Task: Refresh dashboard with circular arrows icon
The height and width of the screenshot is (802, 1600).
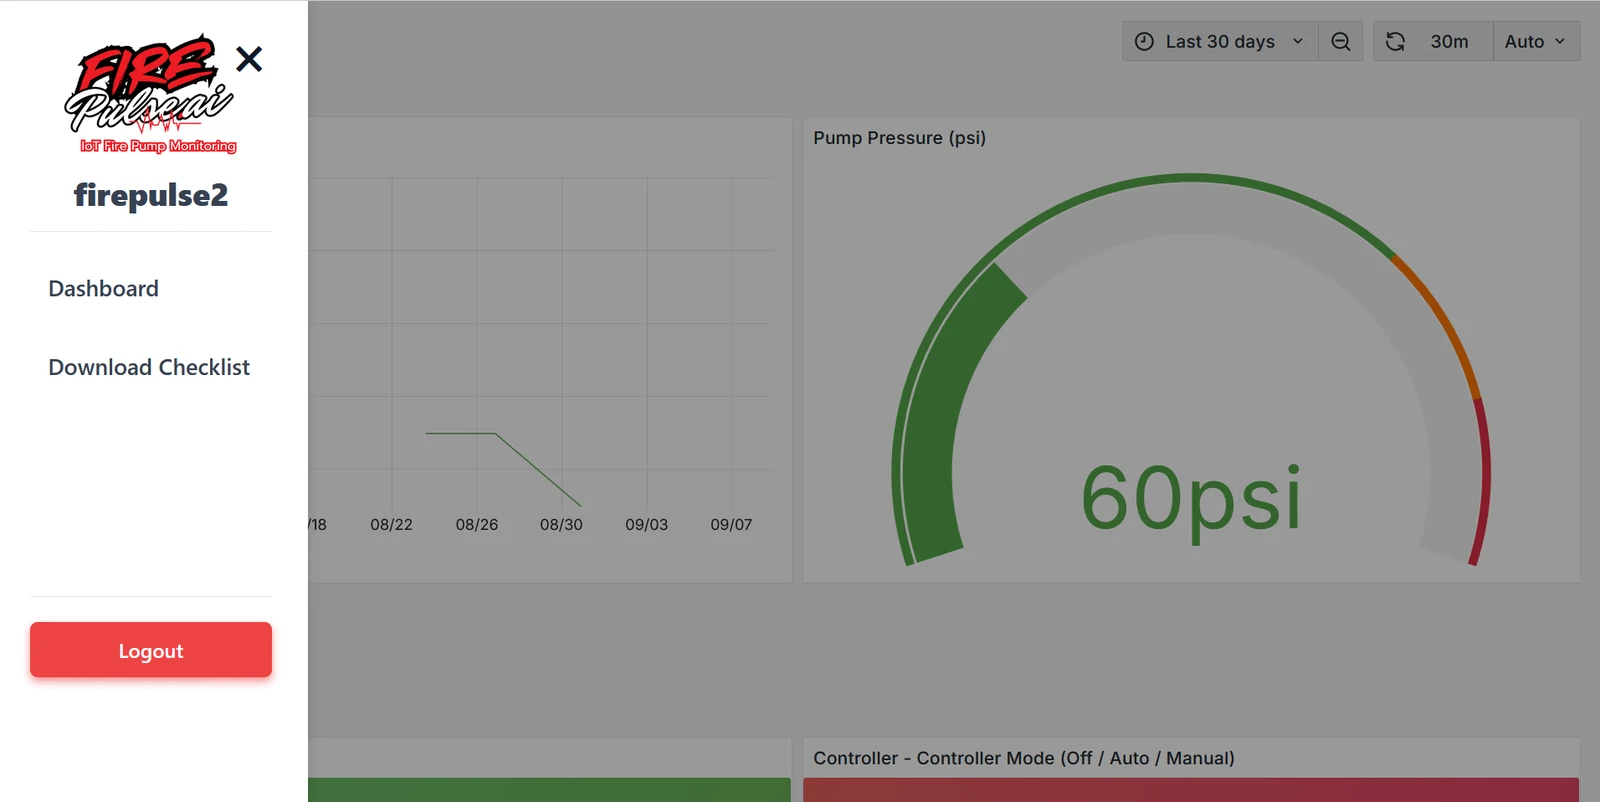Action: pyautogui.click(x=1395, y=41)
